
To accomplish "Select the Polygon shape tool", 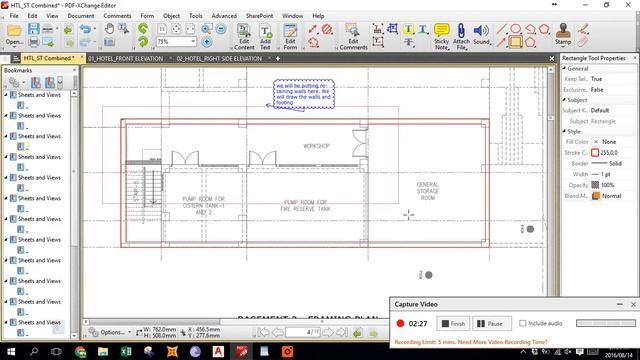I will click(530, 42).
